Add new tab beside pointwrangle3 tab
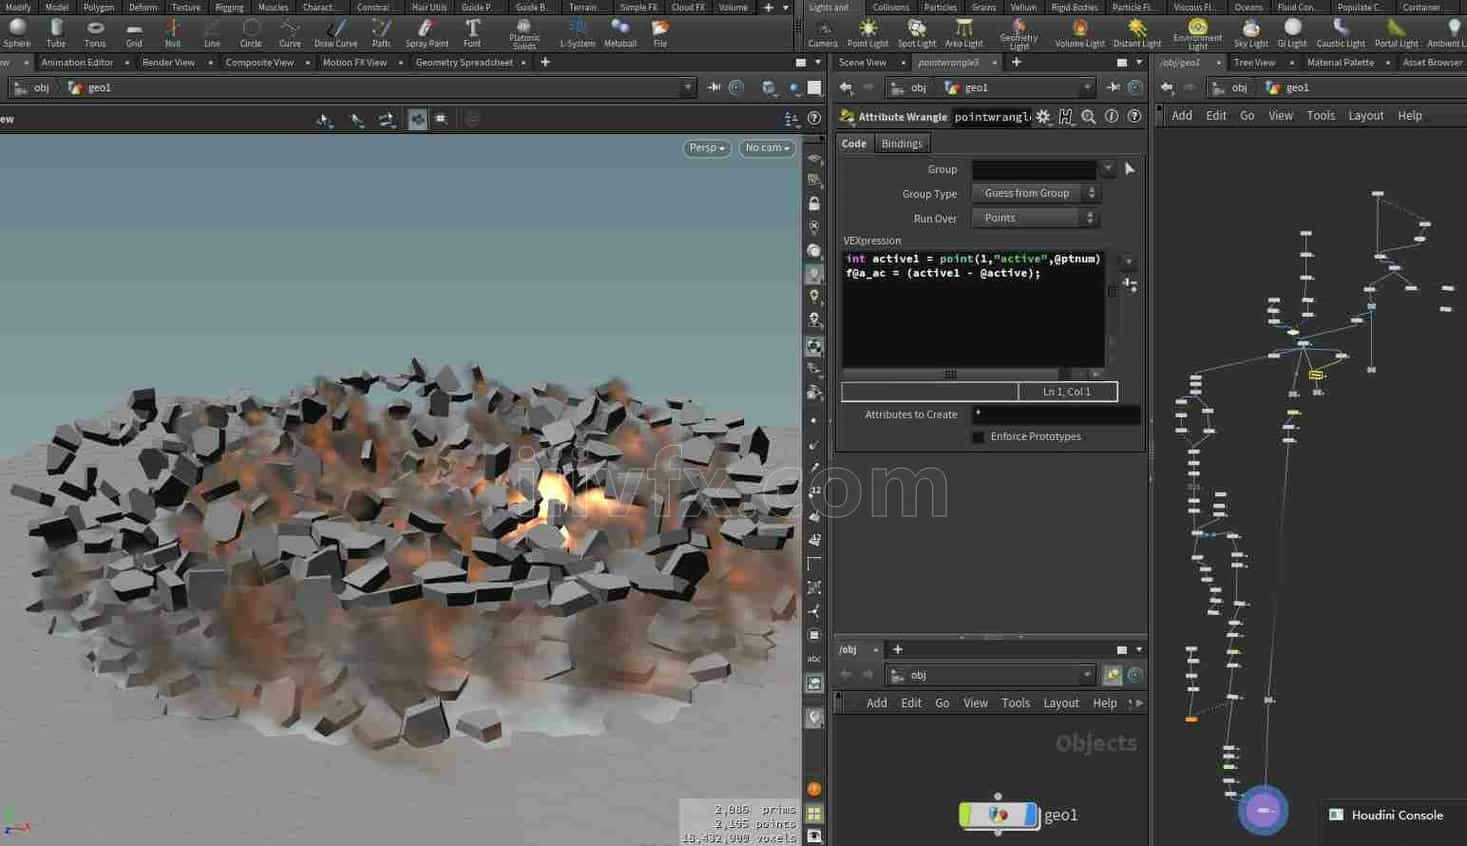 [1016, 62]
